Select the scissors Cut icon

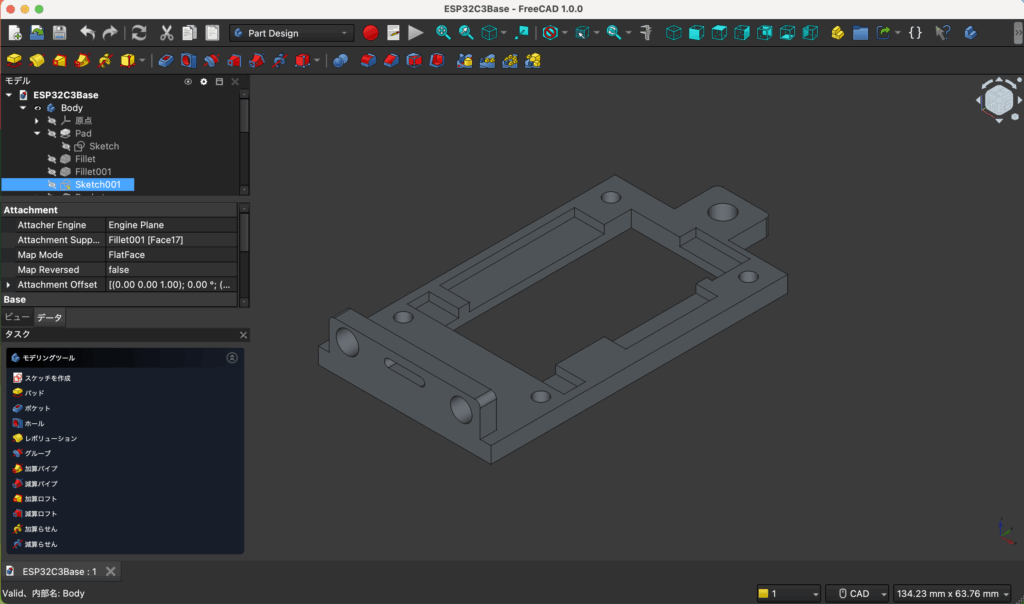[x=166, y=33]
